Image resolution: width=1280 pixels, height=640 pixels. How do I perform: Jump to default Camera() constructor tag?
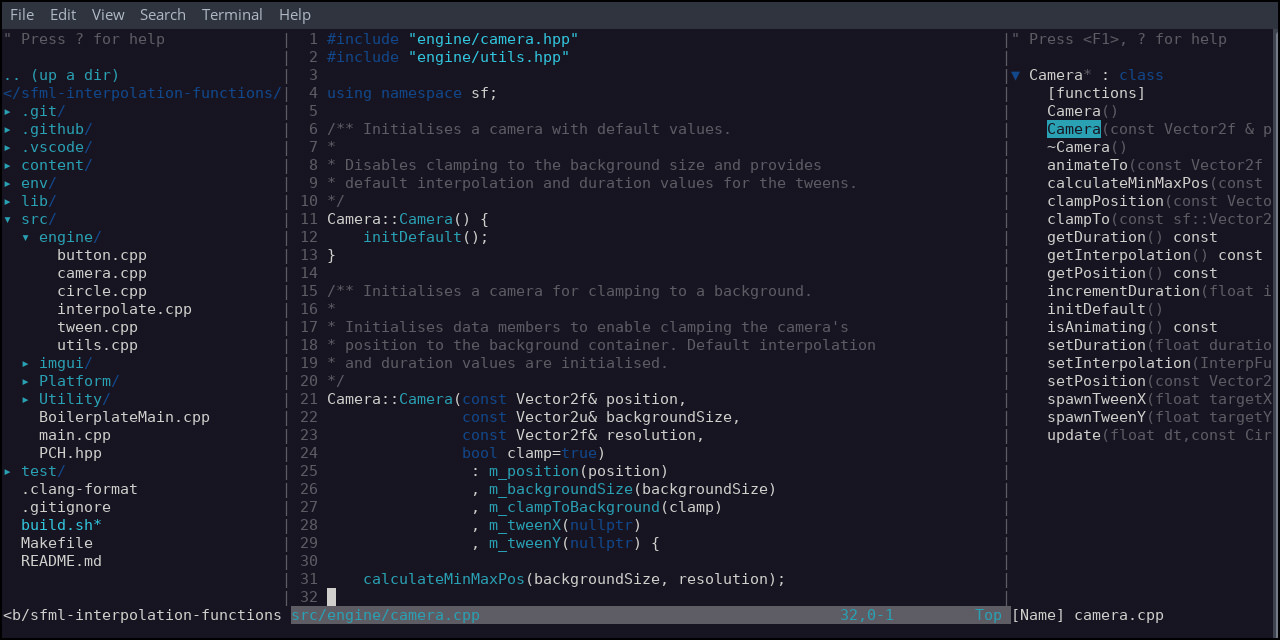pos(1083,111)
